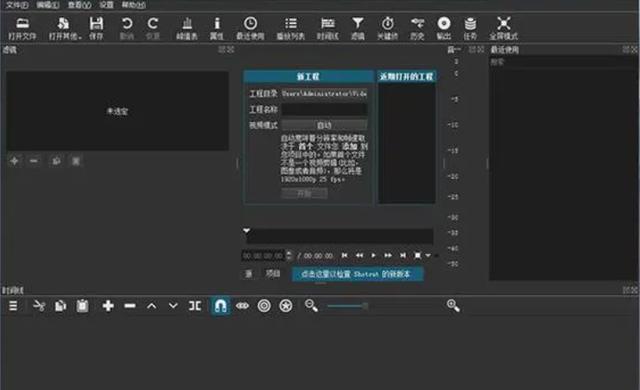The width and height of the screenshot is (640, 390).
Task: Click the Export disc icon in the toolbar
Action: click(444, 28)
